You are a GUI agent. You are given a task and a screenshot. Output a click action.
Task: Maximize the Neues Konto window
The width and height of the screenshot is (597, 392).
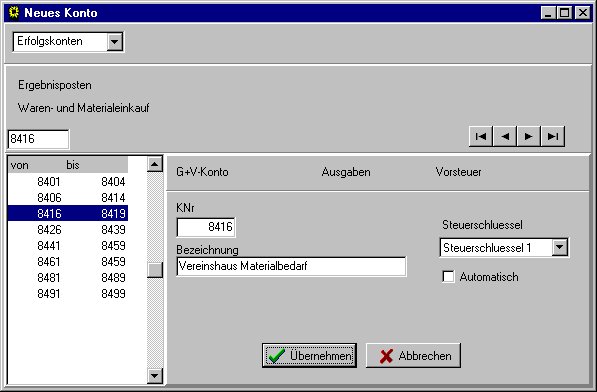[x=564, y=13]
